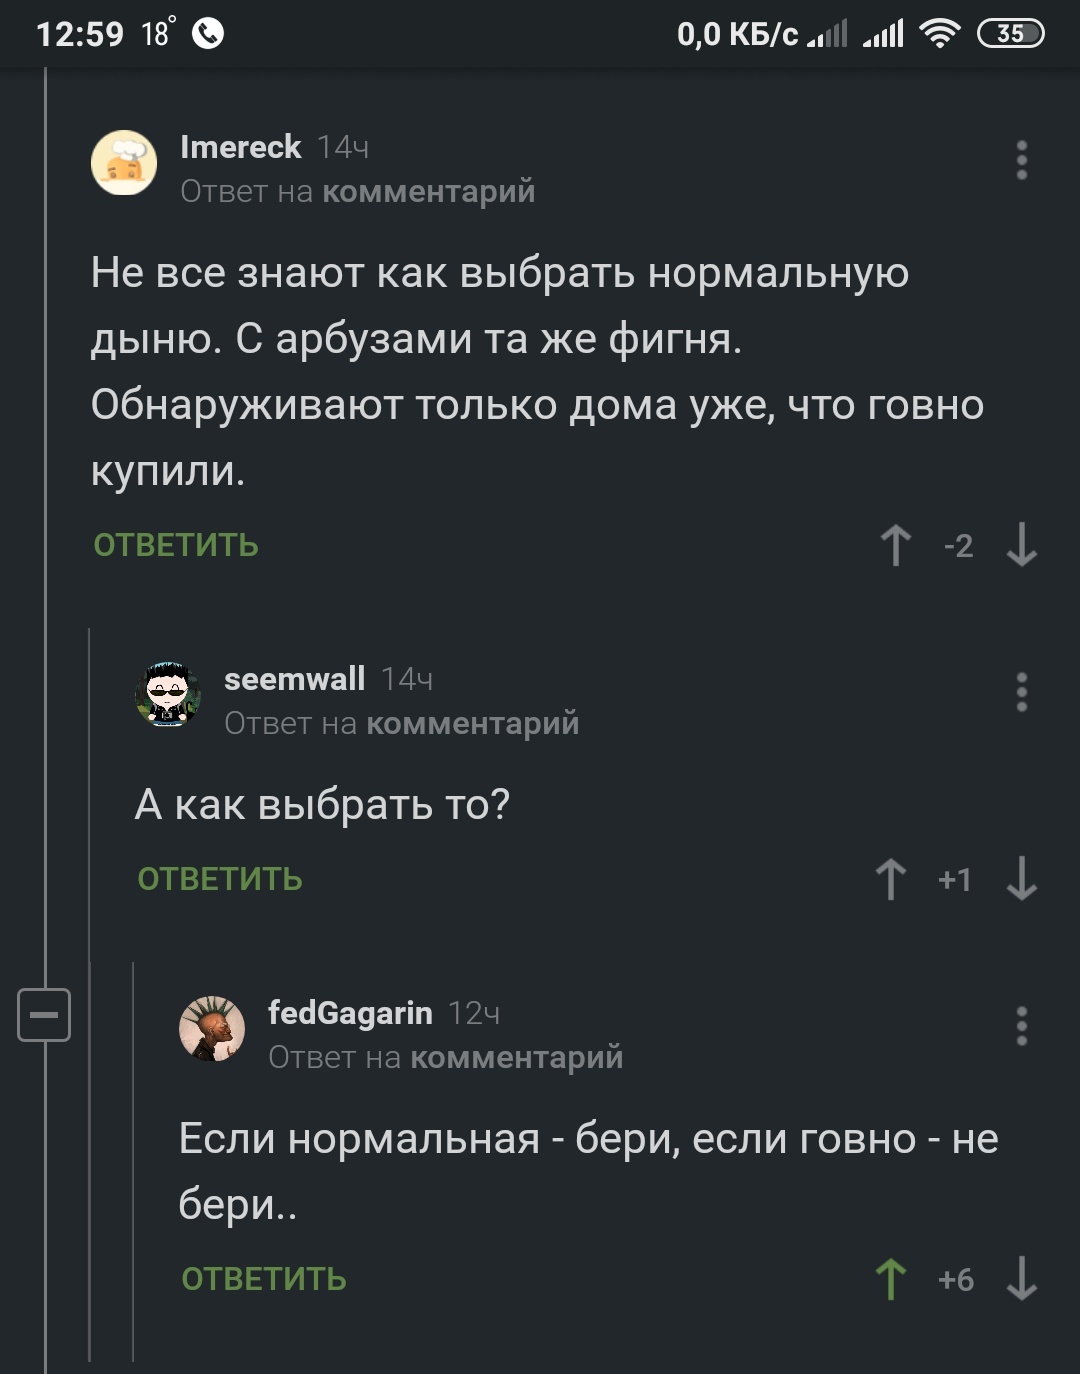This screenshot has width=1080, height=1374.
Task: Collapse the comment thread with minus box
Action: [45, 1014]
